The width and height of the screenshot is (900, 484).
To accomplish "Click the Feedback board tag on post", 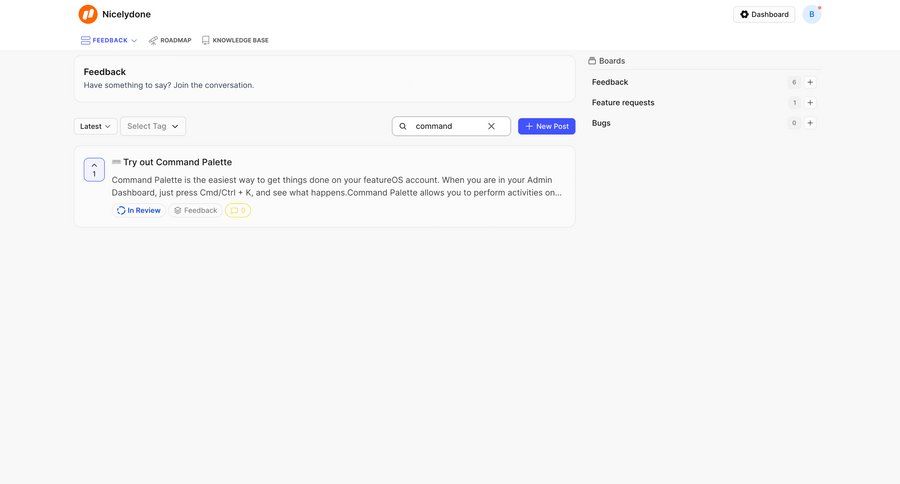I will pyautogui.click(x=196, y=211).
